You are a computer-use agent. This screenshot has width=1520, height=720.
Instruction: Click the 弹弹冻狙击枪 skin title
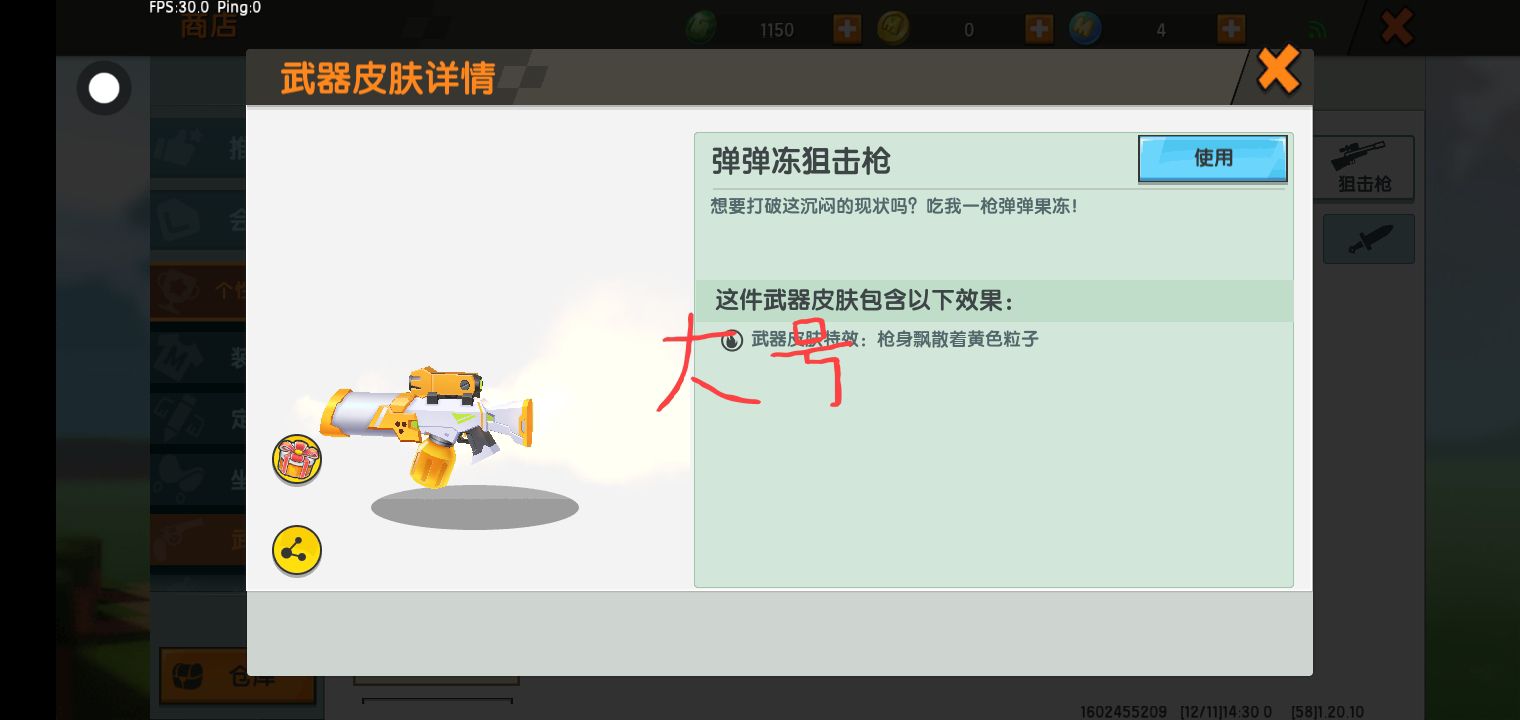801,161
